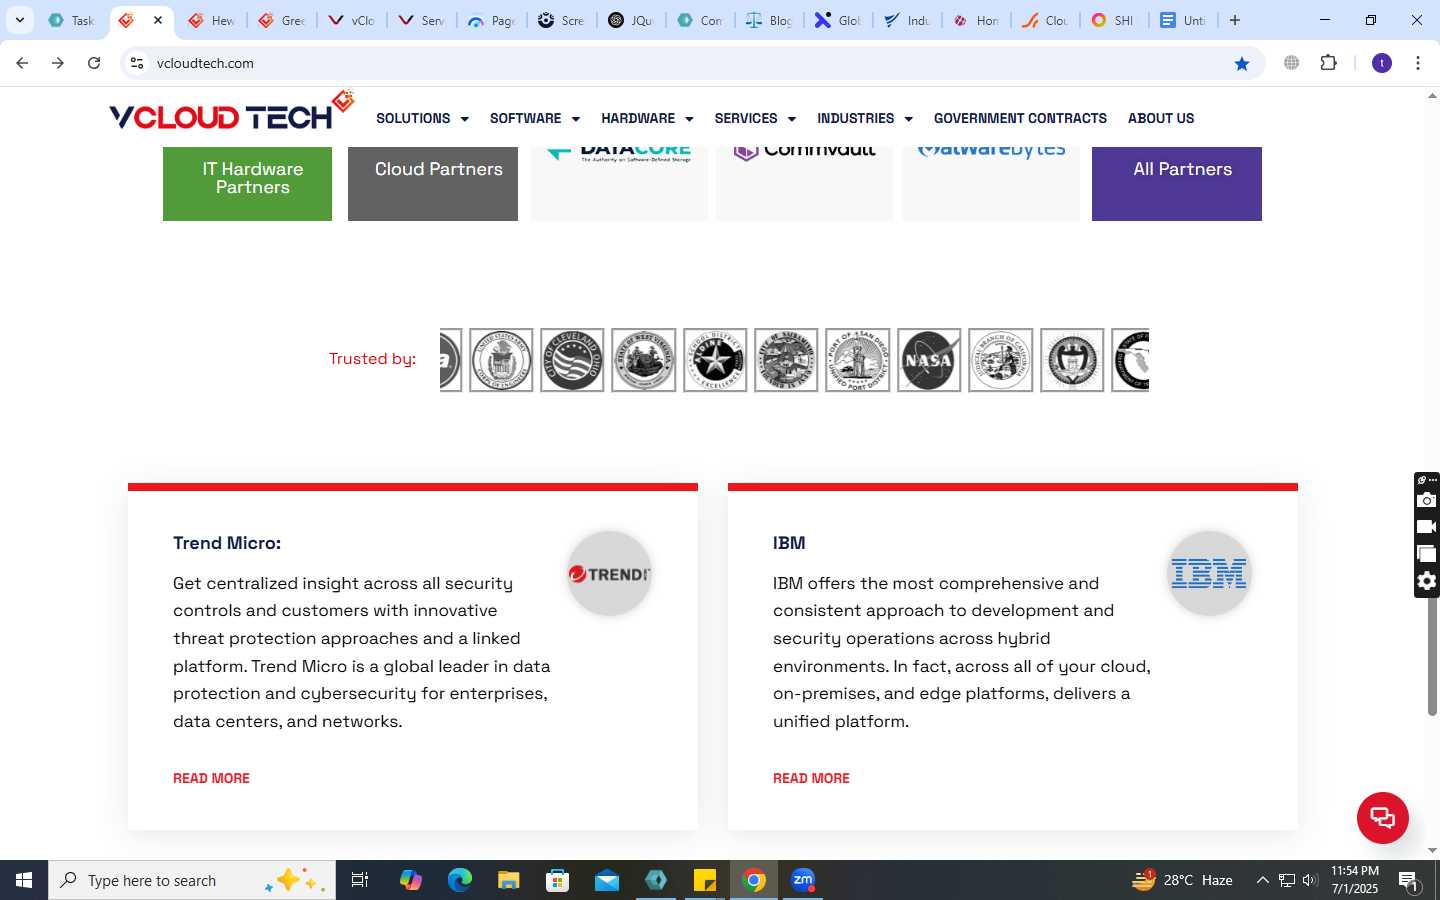
Task: Open Zoom app from taskbar
Action: pos(803,880)
